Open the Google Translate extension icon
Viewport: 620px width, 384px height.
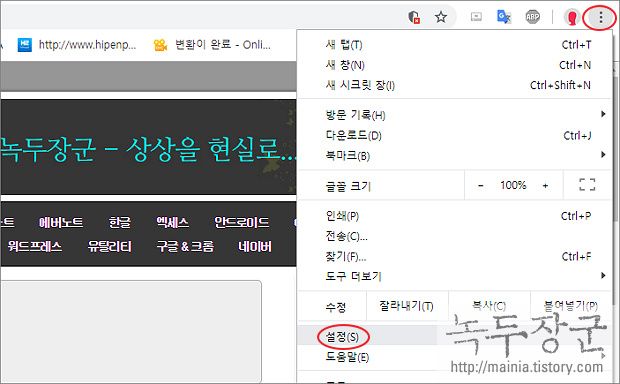point(504,17)
